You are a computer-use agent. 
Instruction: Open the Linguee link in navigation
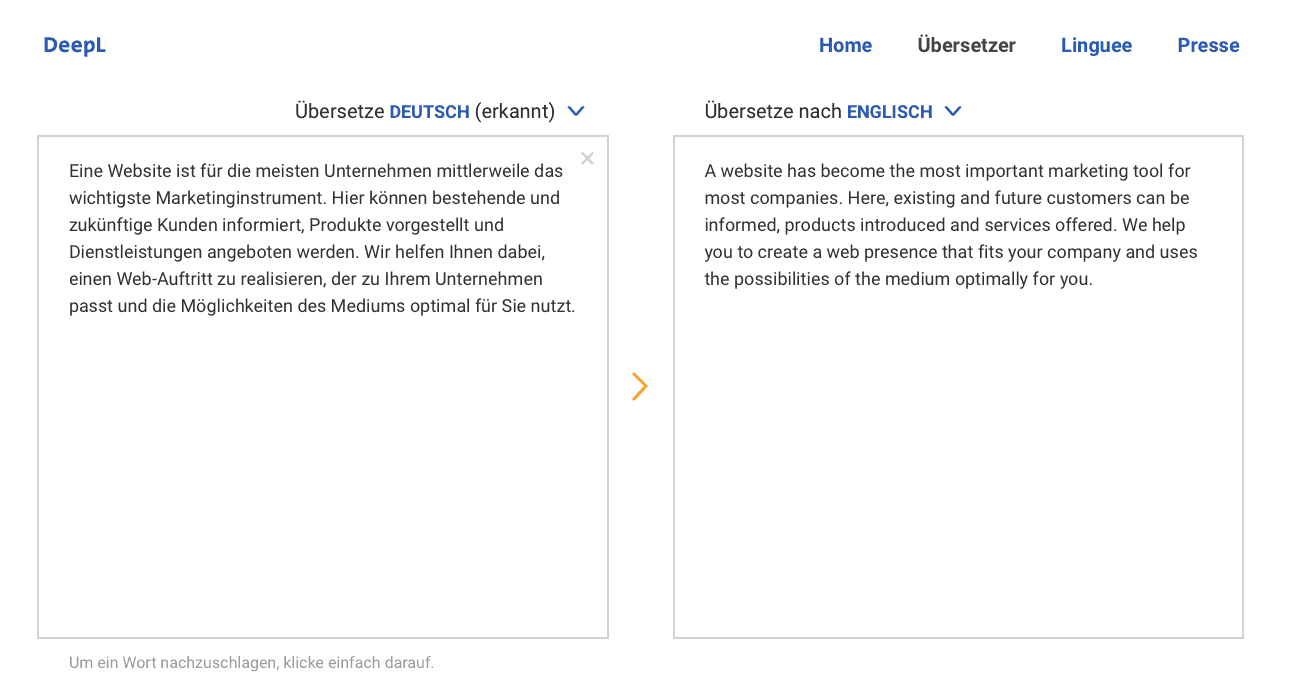[x=1096, y=45]
